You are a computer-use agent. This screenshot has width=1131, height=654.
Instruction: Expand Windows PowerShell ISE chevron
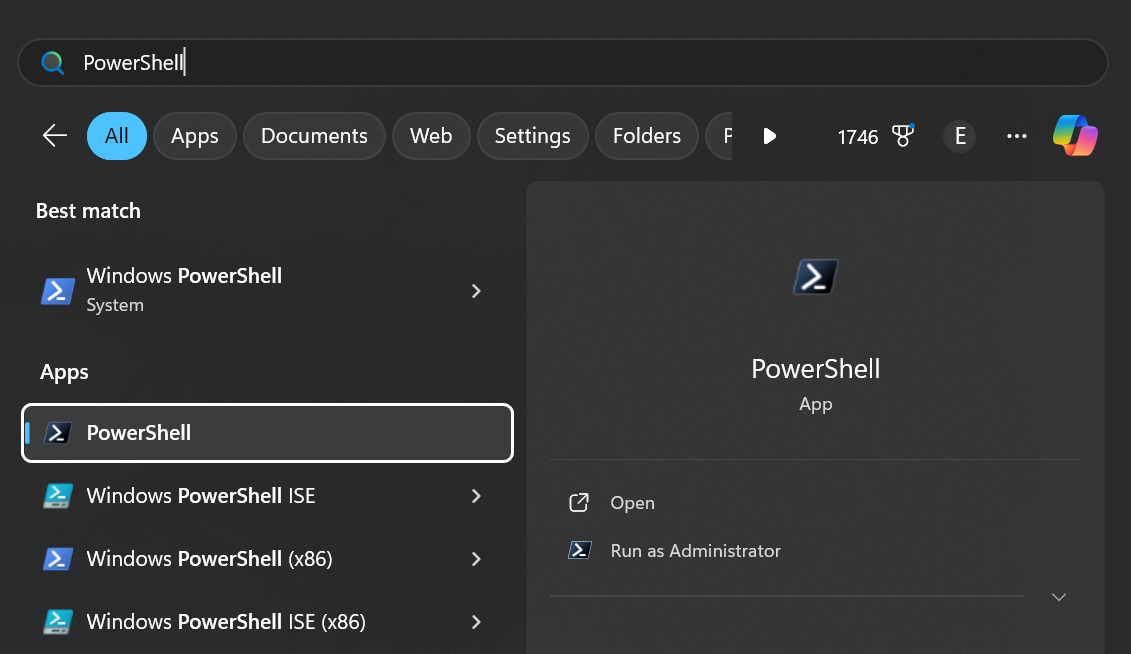click(476, 496)
